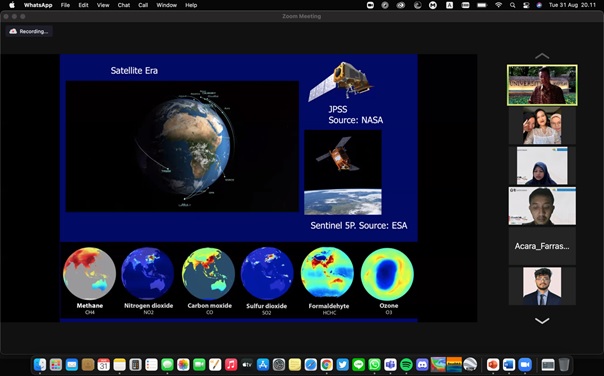
Task: Open the WhatsApp icon in the Dock
Action: click(374, 364)
